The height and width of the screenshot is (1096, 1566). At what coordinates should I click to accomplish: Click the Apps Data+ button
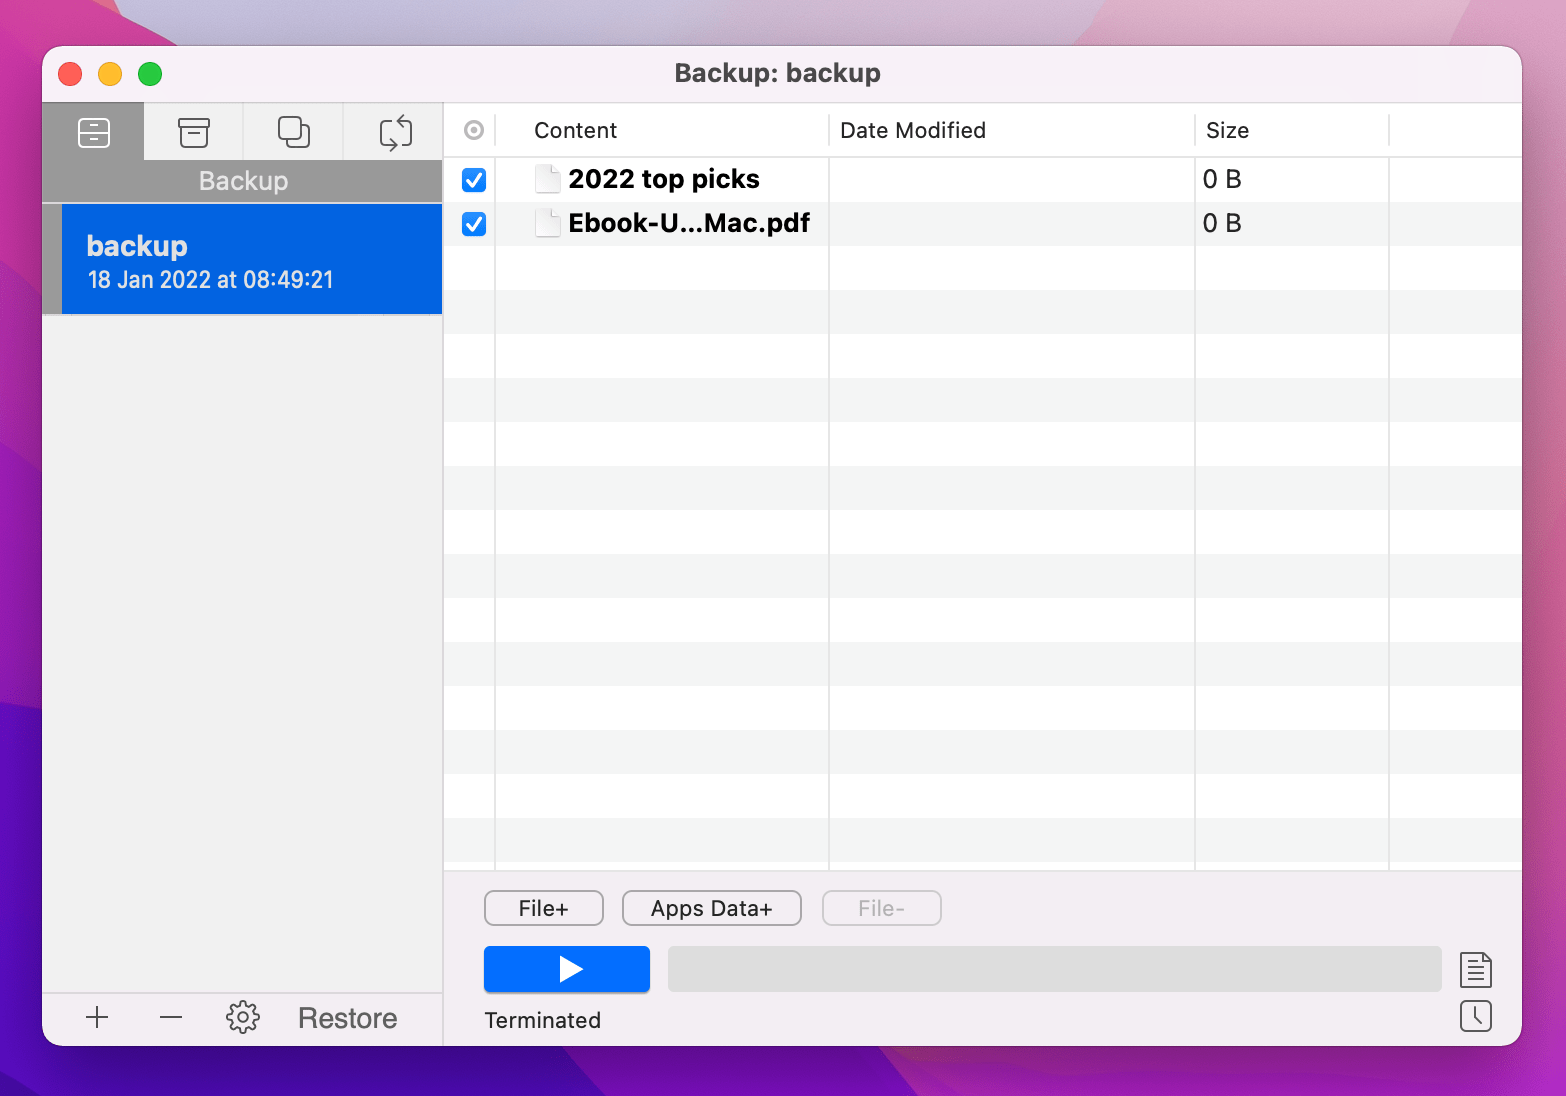tap(711, 908)
